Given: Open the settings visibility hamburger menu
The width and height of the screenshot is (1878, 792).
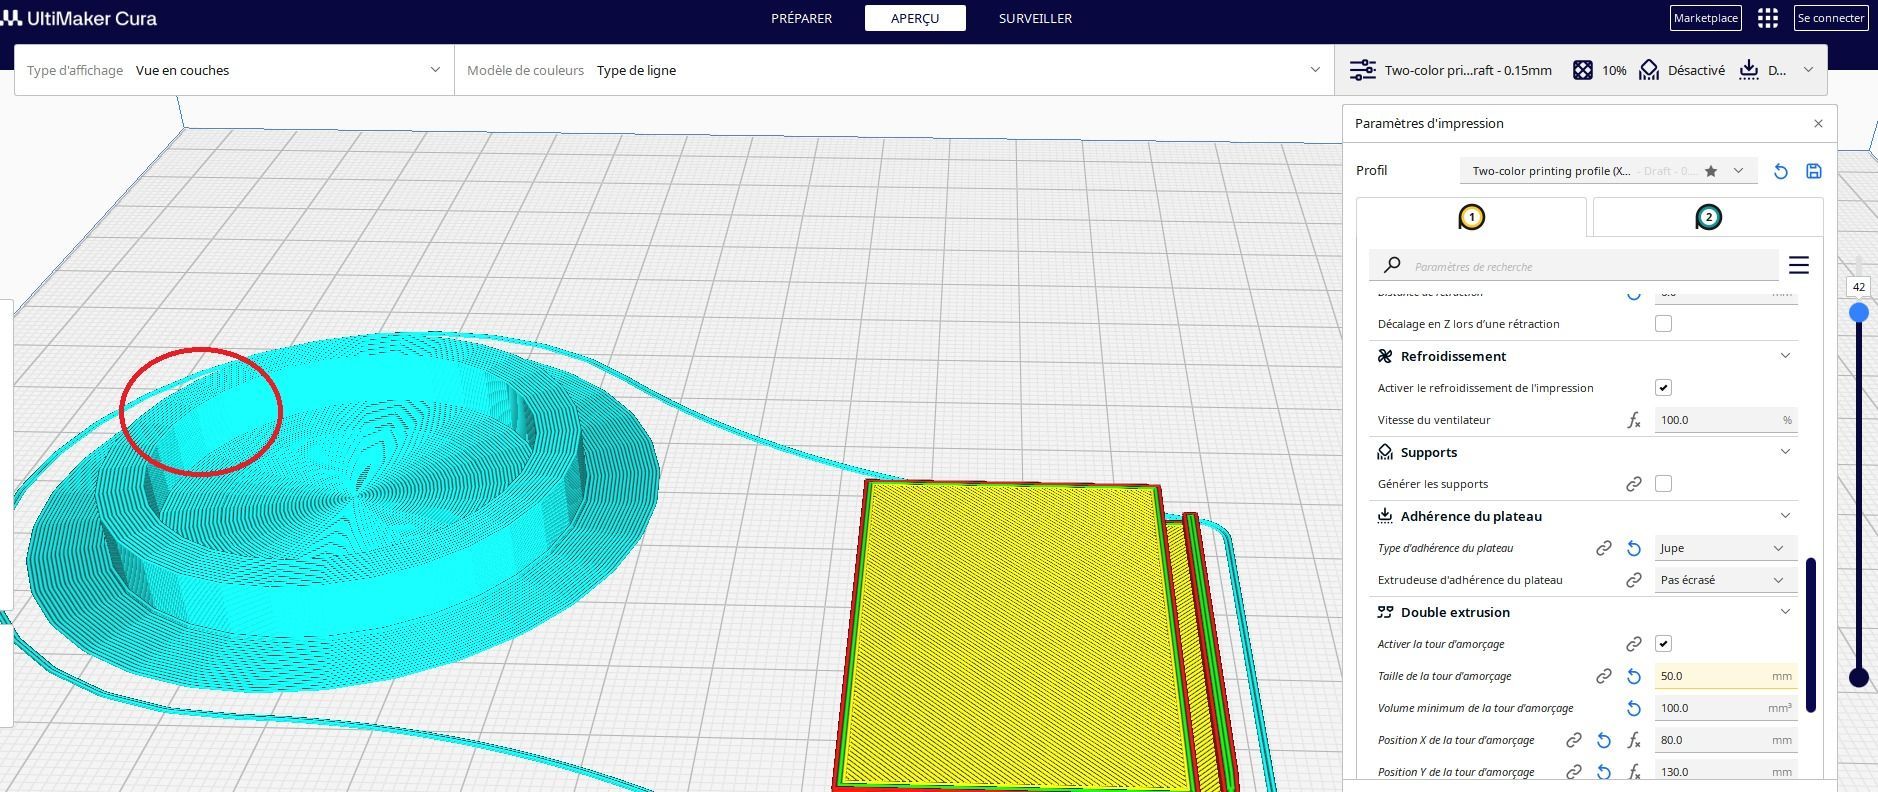Looking at the screenshot, I should [x=1799, y=265].
